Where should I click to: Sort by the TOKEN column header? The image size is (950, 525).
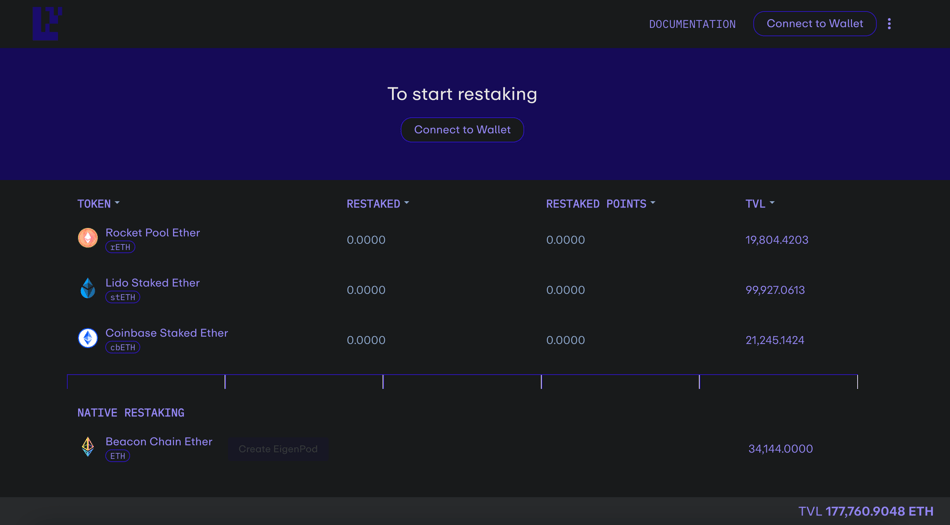(x=98, y=204)
